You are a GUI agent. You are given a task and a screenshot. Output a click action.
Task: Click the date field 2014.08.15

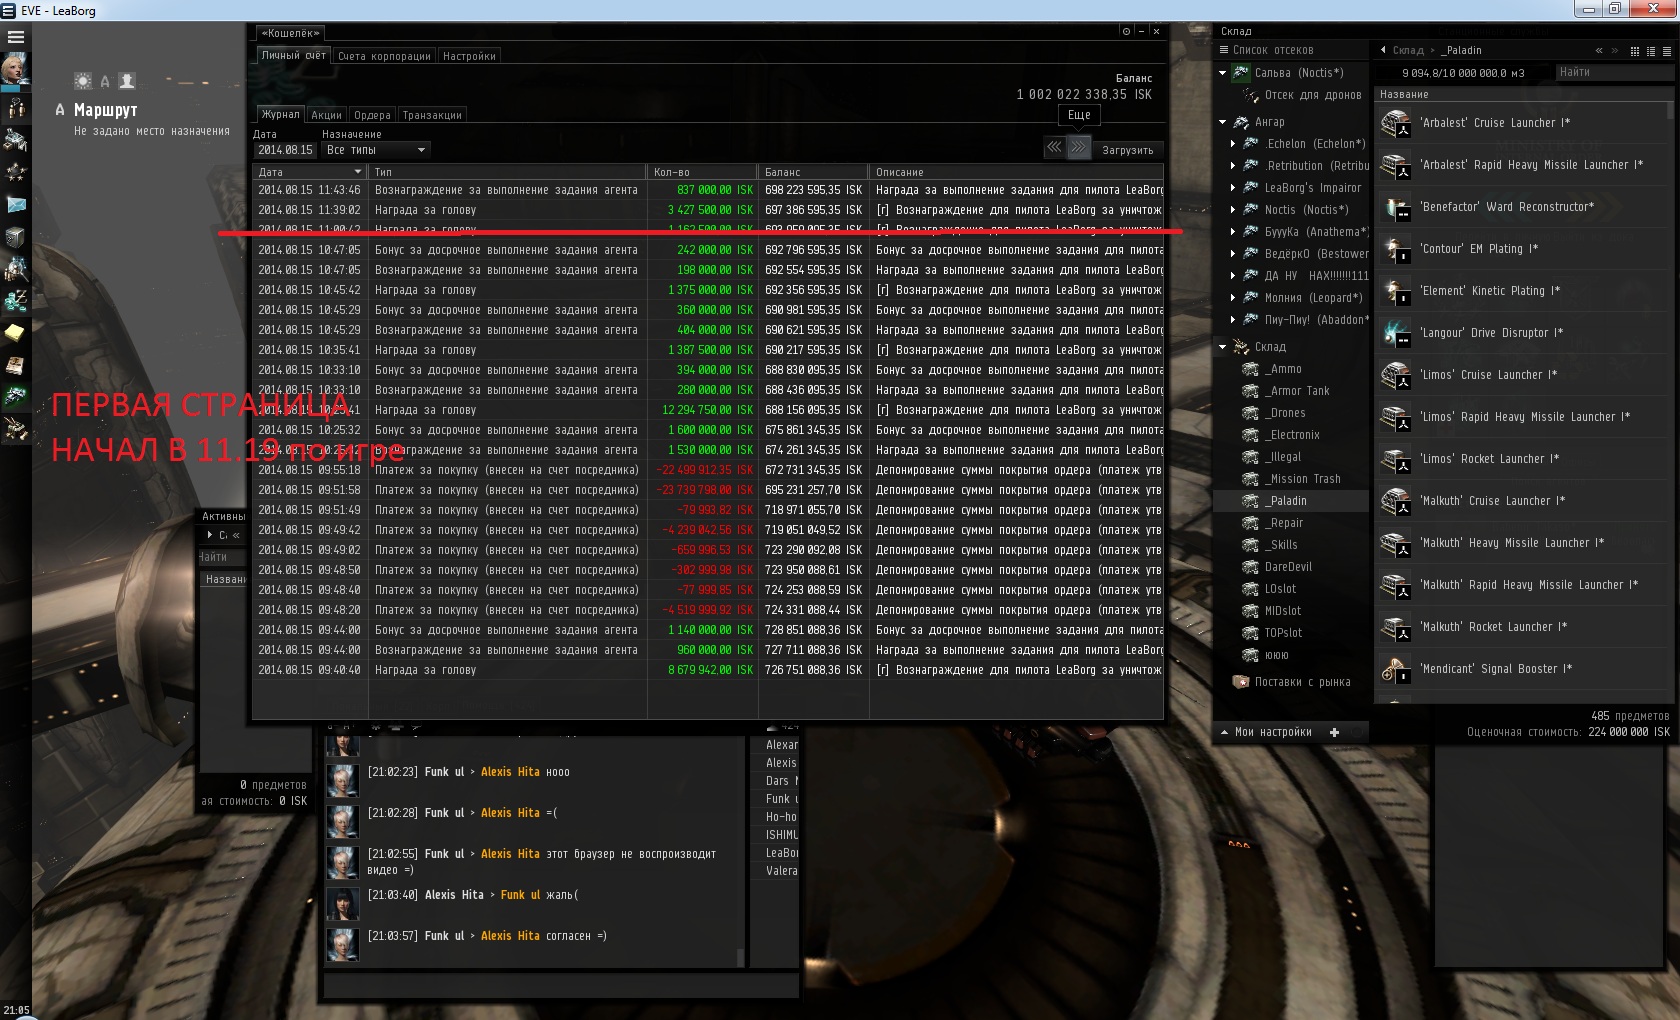[x=286, y=150]
